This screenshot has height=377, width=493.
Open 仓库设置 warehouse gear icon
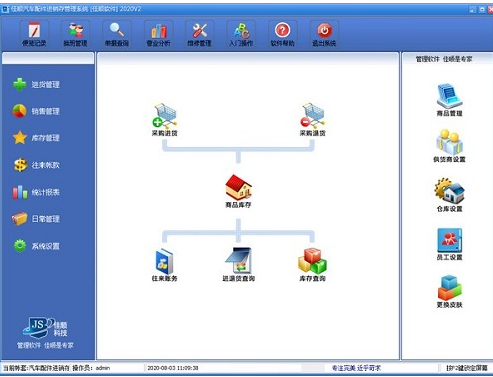(449, 191)
